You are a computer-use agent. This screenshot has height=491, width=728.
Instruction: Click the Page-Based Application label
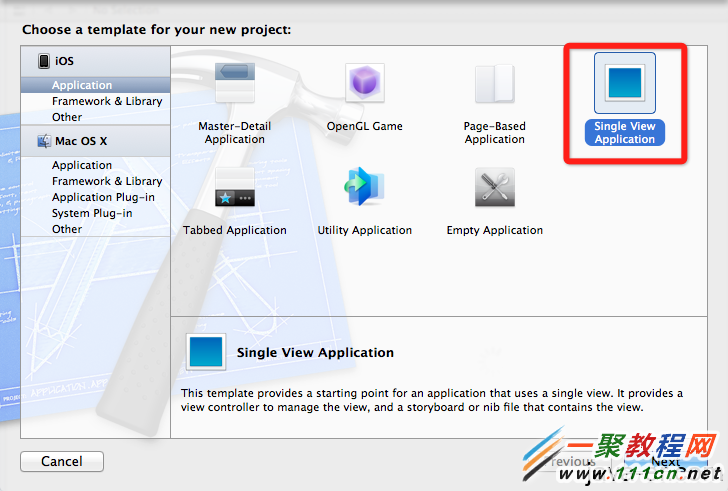[x=495, y=133]
